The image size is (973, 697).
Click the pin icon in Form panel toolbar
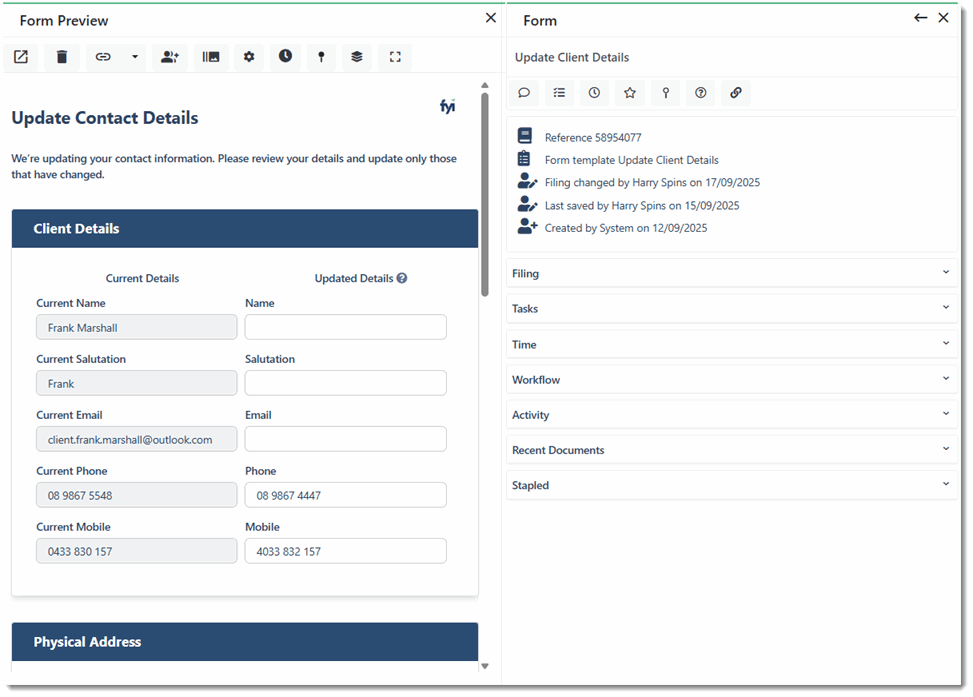tap(665, 92)
